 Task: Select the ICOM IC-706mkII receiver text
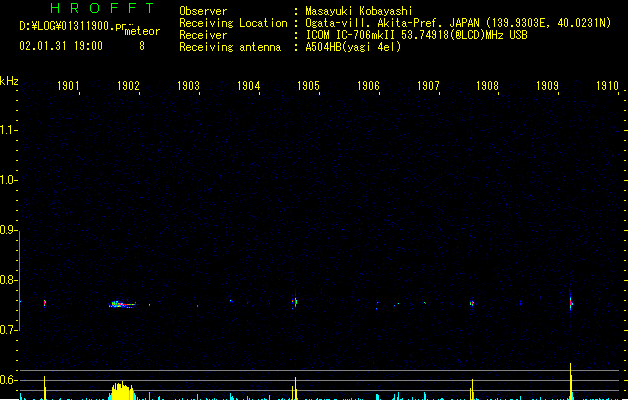pyautogui.click(x=416, y=35)
